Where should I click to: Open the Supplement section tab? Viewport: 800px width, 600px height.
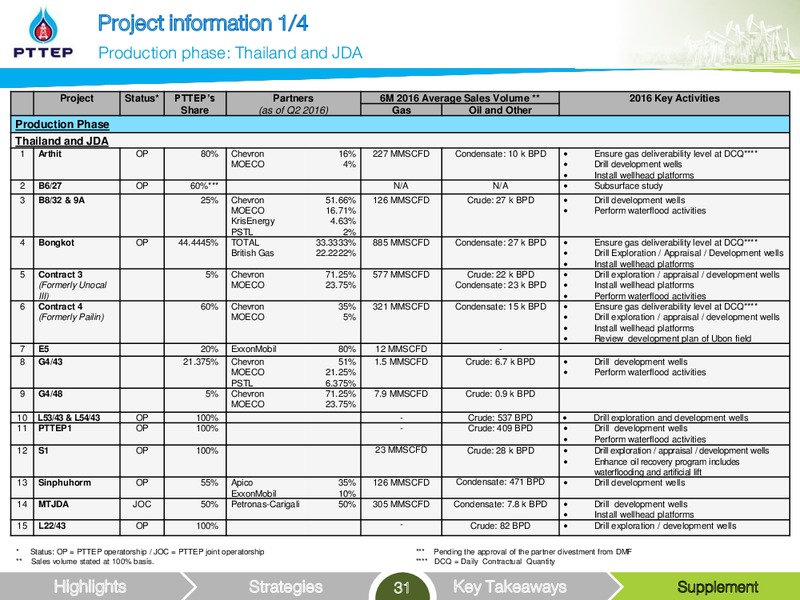click(x=717, y=587)
